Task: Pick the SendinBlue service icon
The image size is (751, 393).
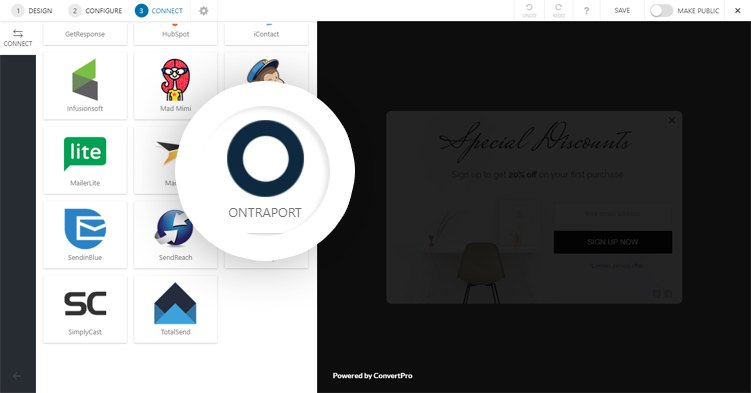Action: pyautogui.click(x=85, y=229)
